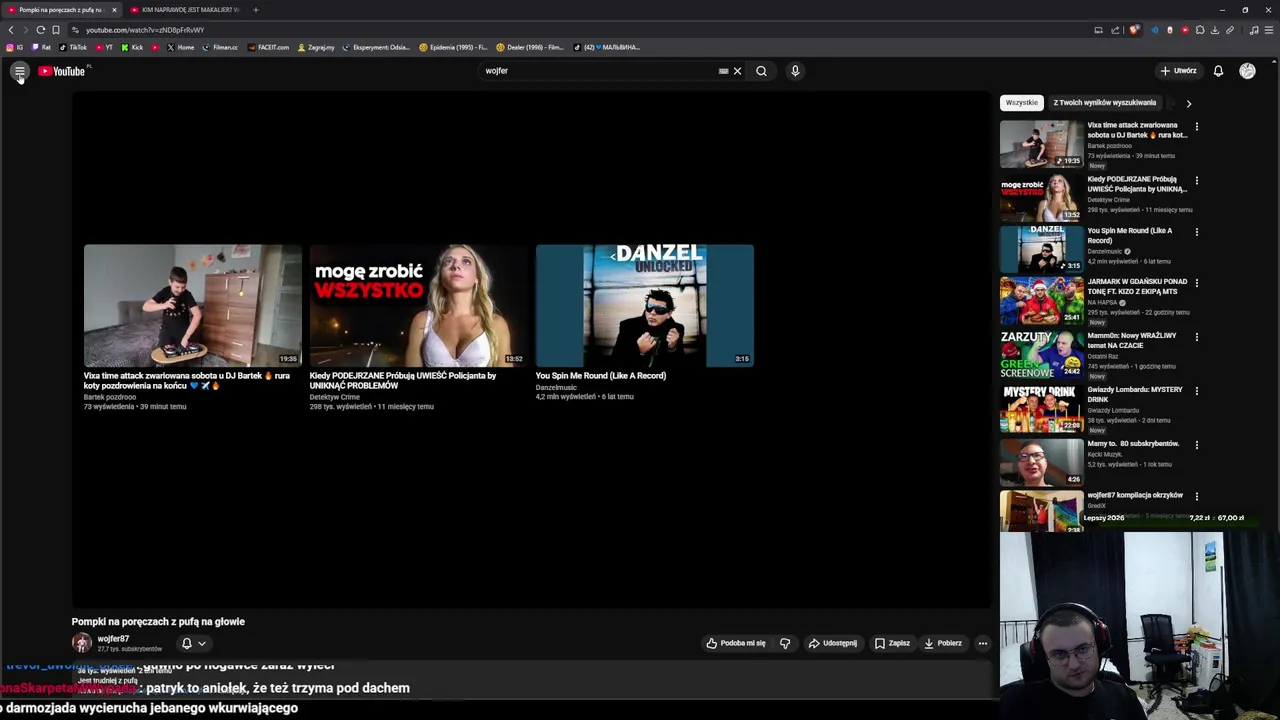
Task: Open the TikTok bookmark
Action: tap(73, 47)
